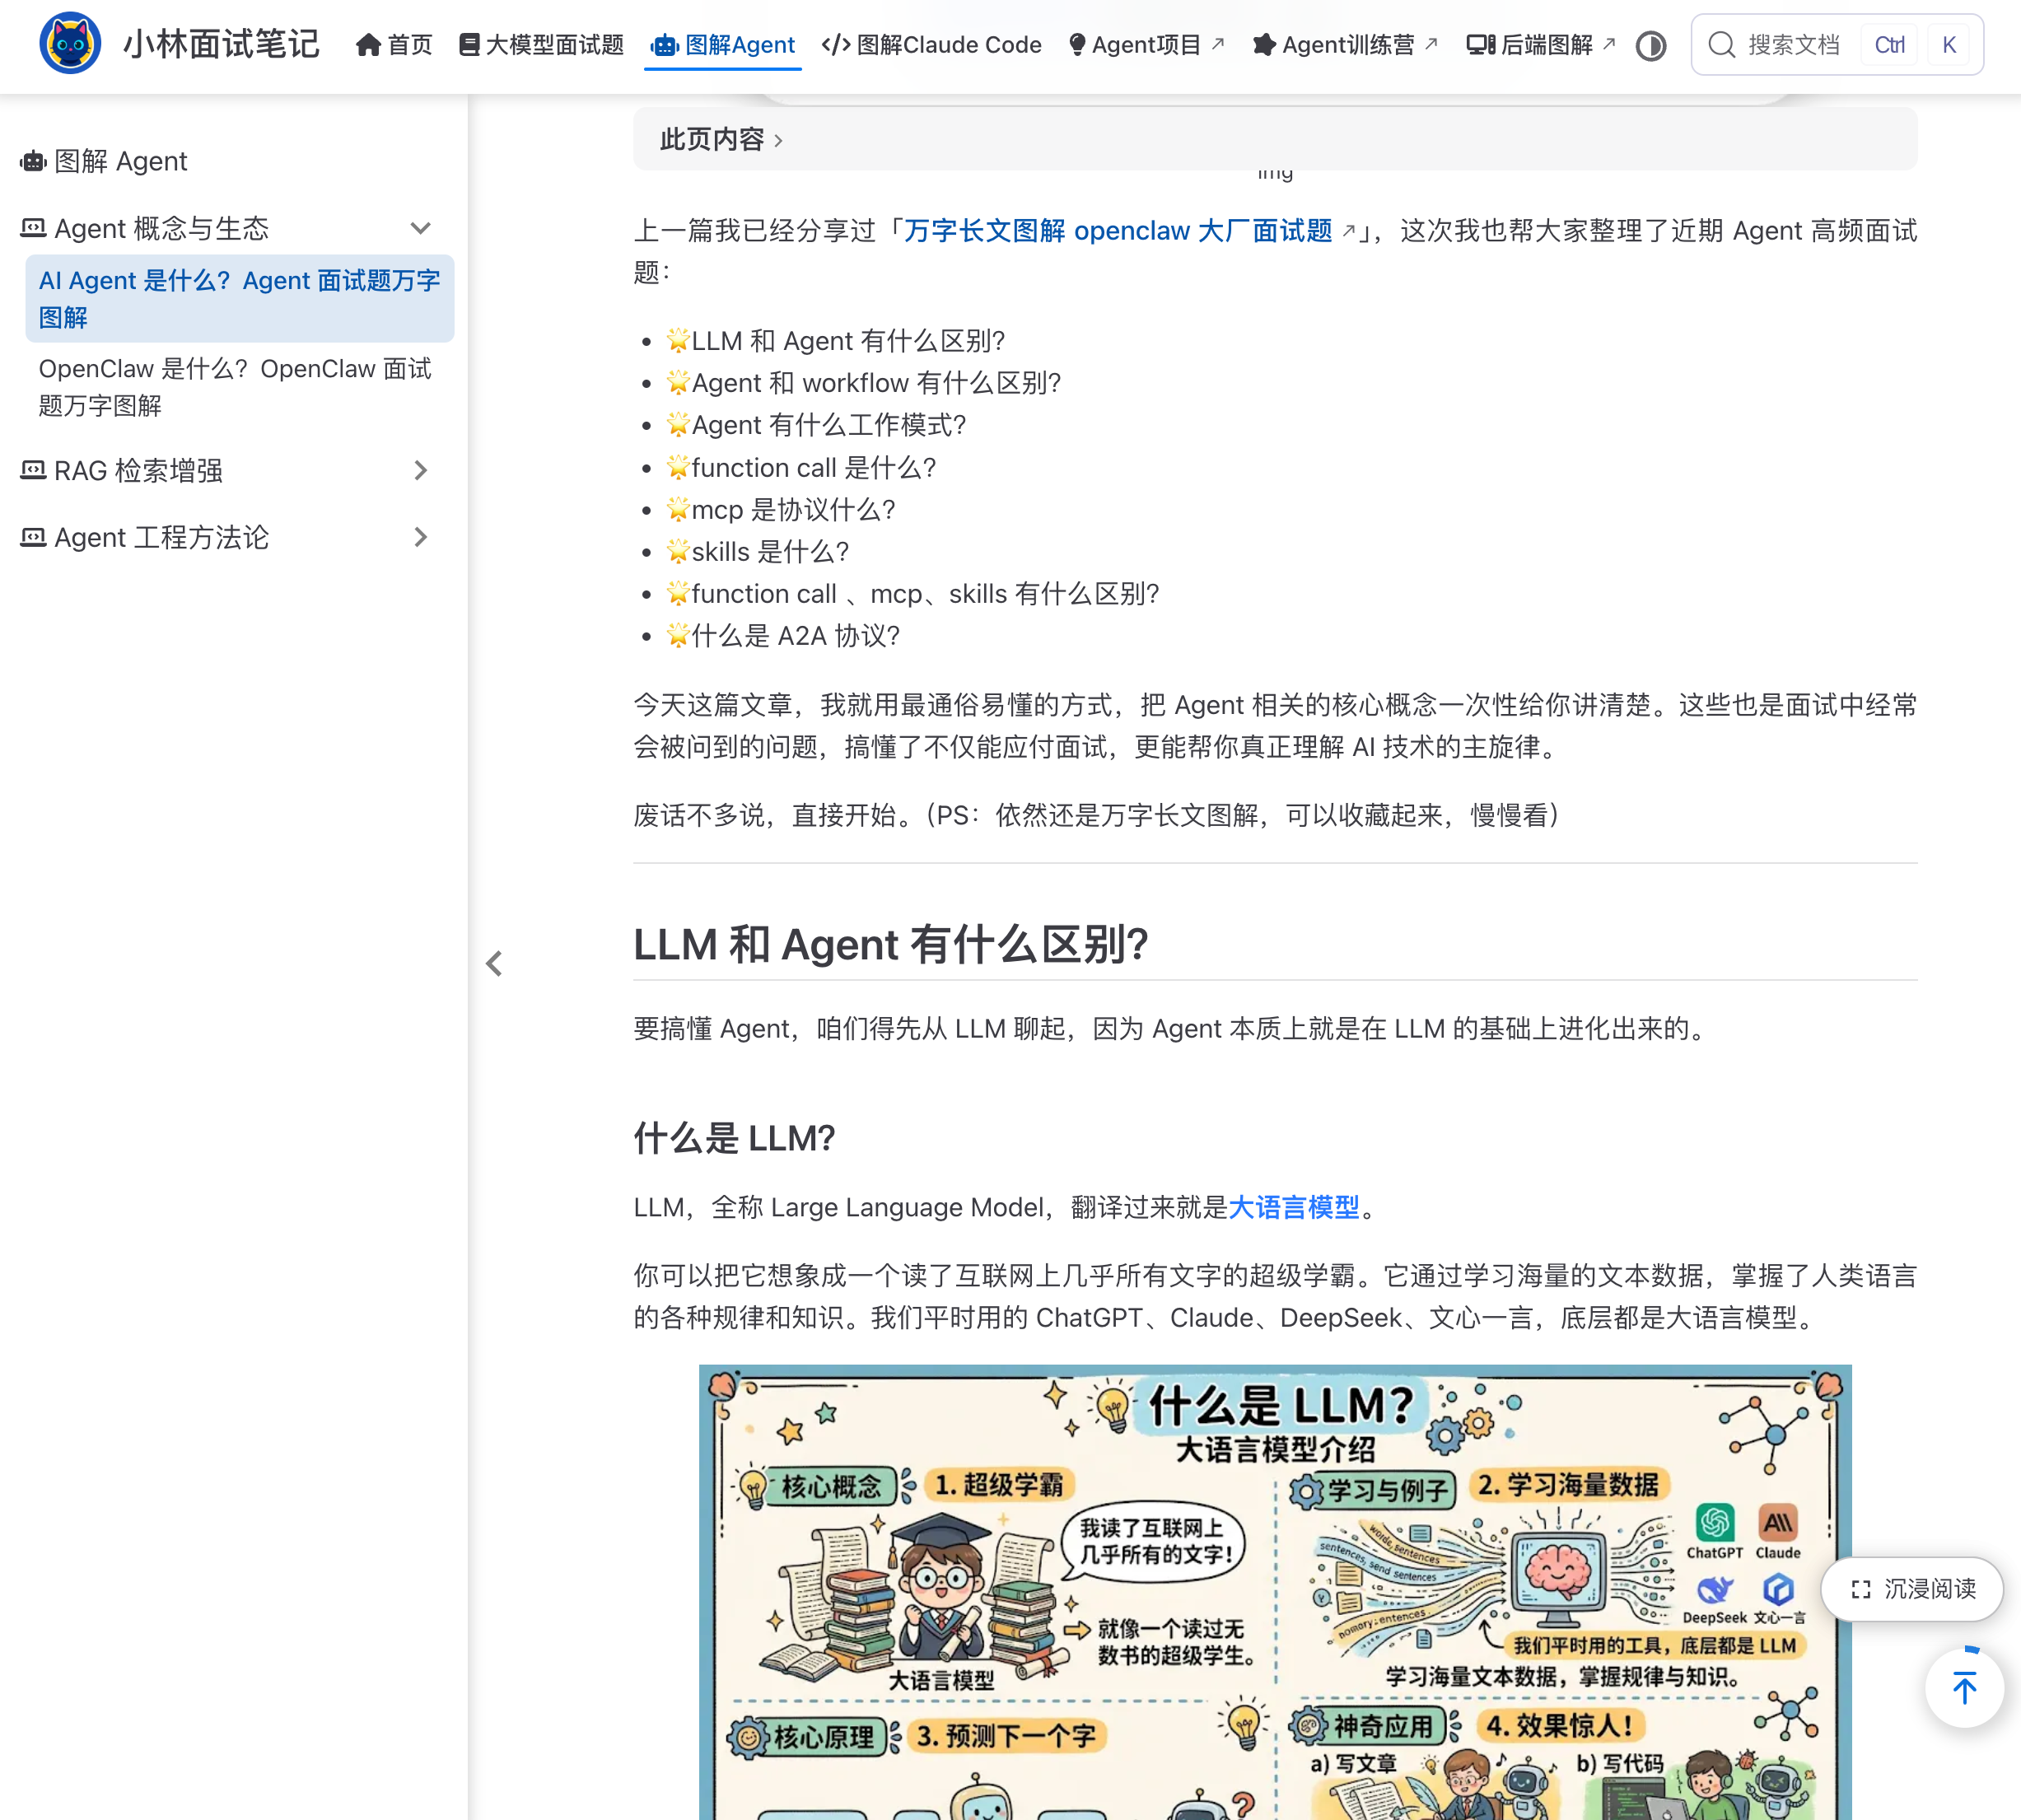Viewport: 2021px width, 1820px height.
Task: Click the 什么是 LLM? subheading
Action: pos(734,1138)
